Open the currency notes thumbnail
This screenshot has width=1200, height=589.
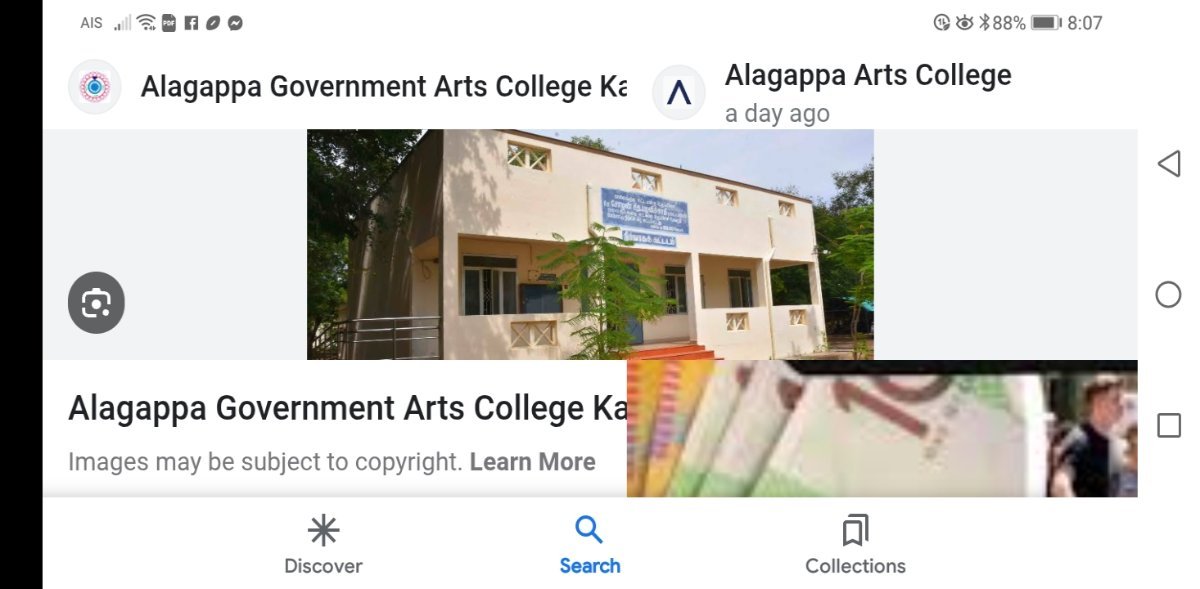click(882, 428)
